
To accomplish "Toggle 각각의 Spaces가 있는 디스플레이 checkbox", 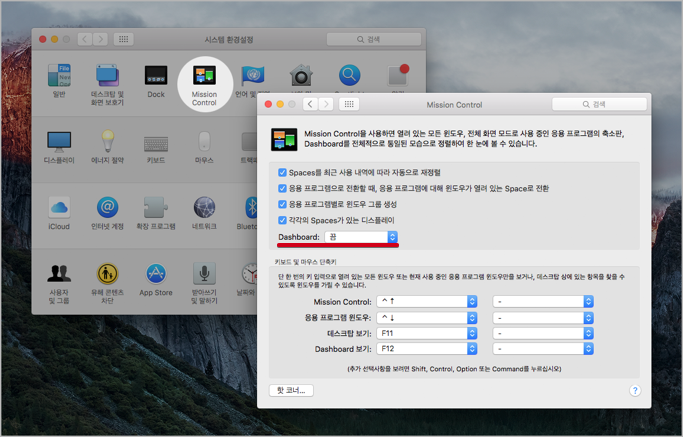I will tap(282, 220).
